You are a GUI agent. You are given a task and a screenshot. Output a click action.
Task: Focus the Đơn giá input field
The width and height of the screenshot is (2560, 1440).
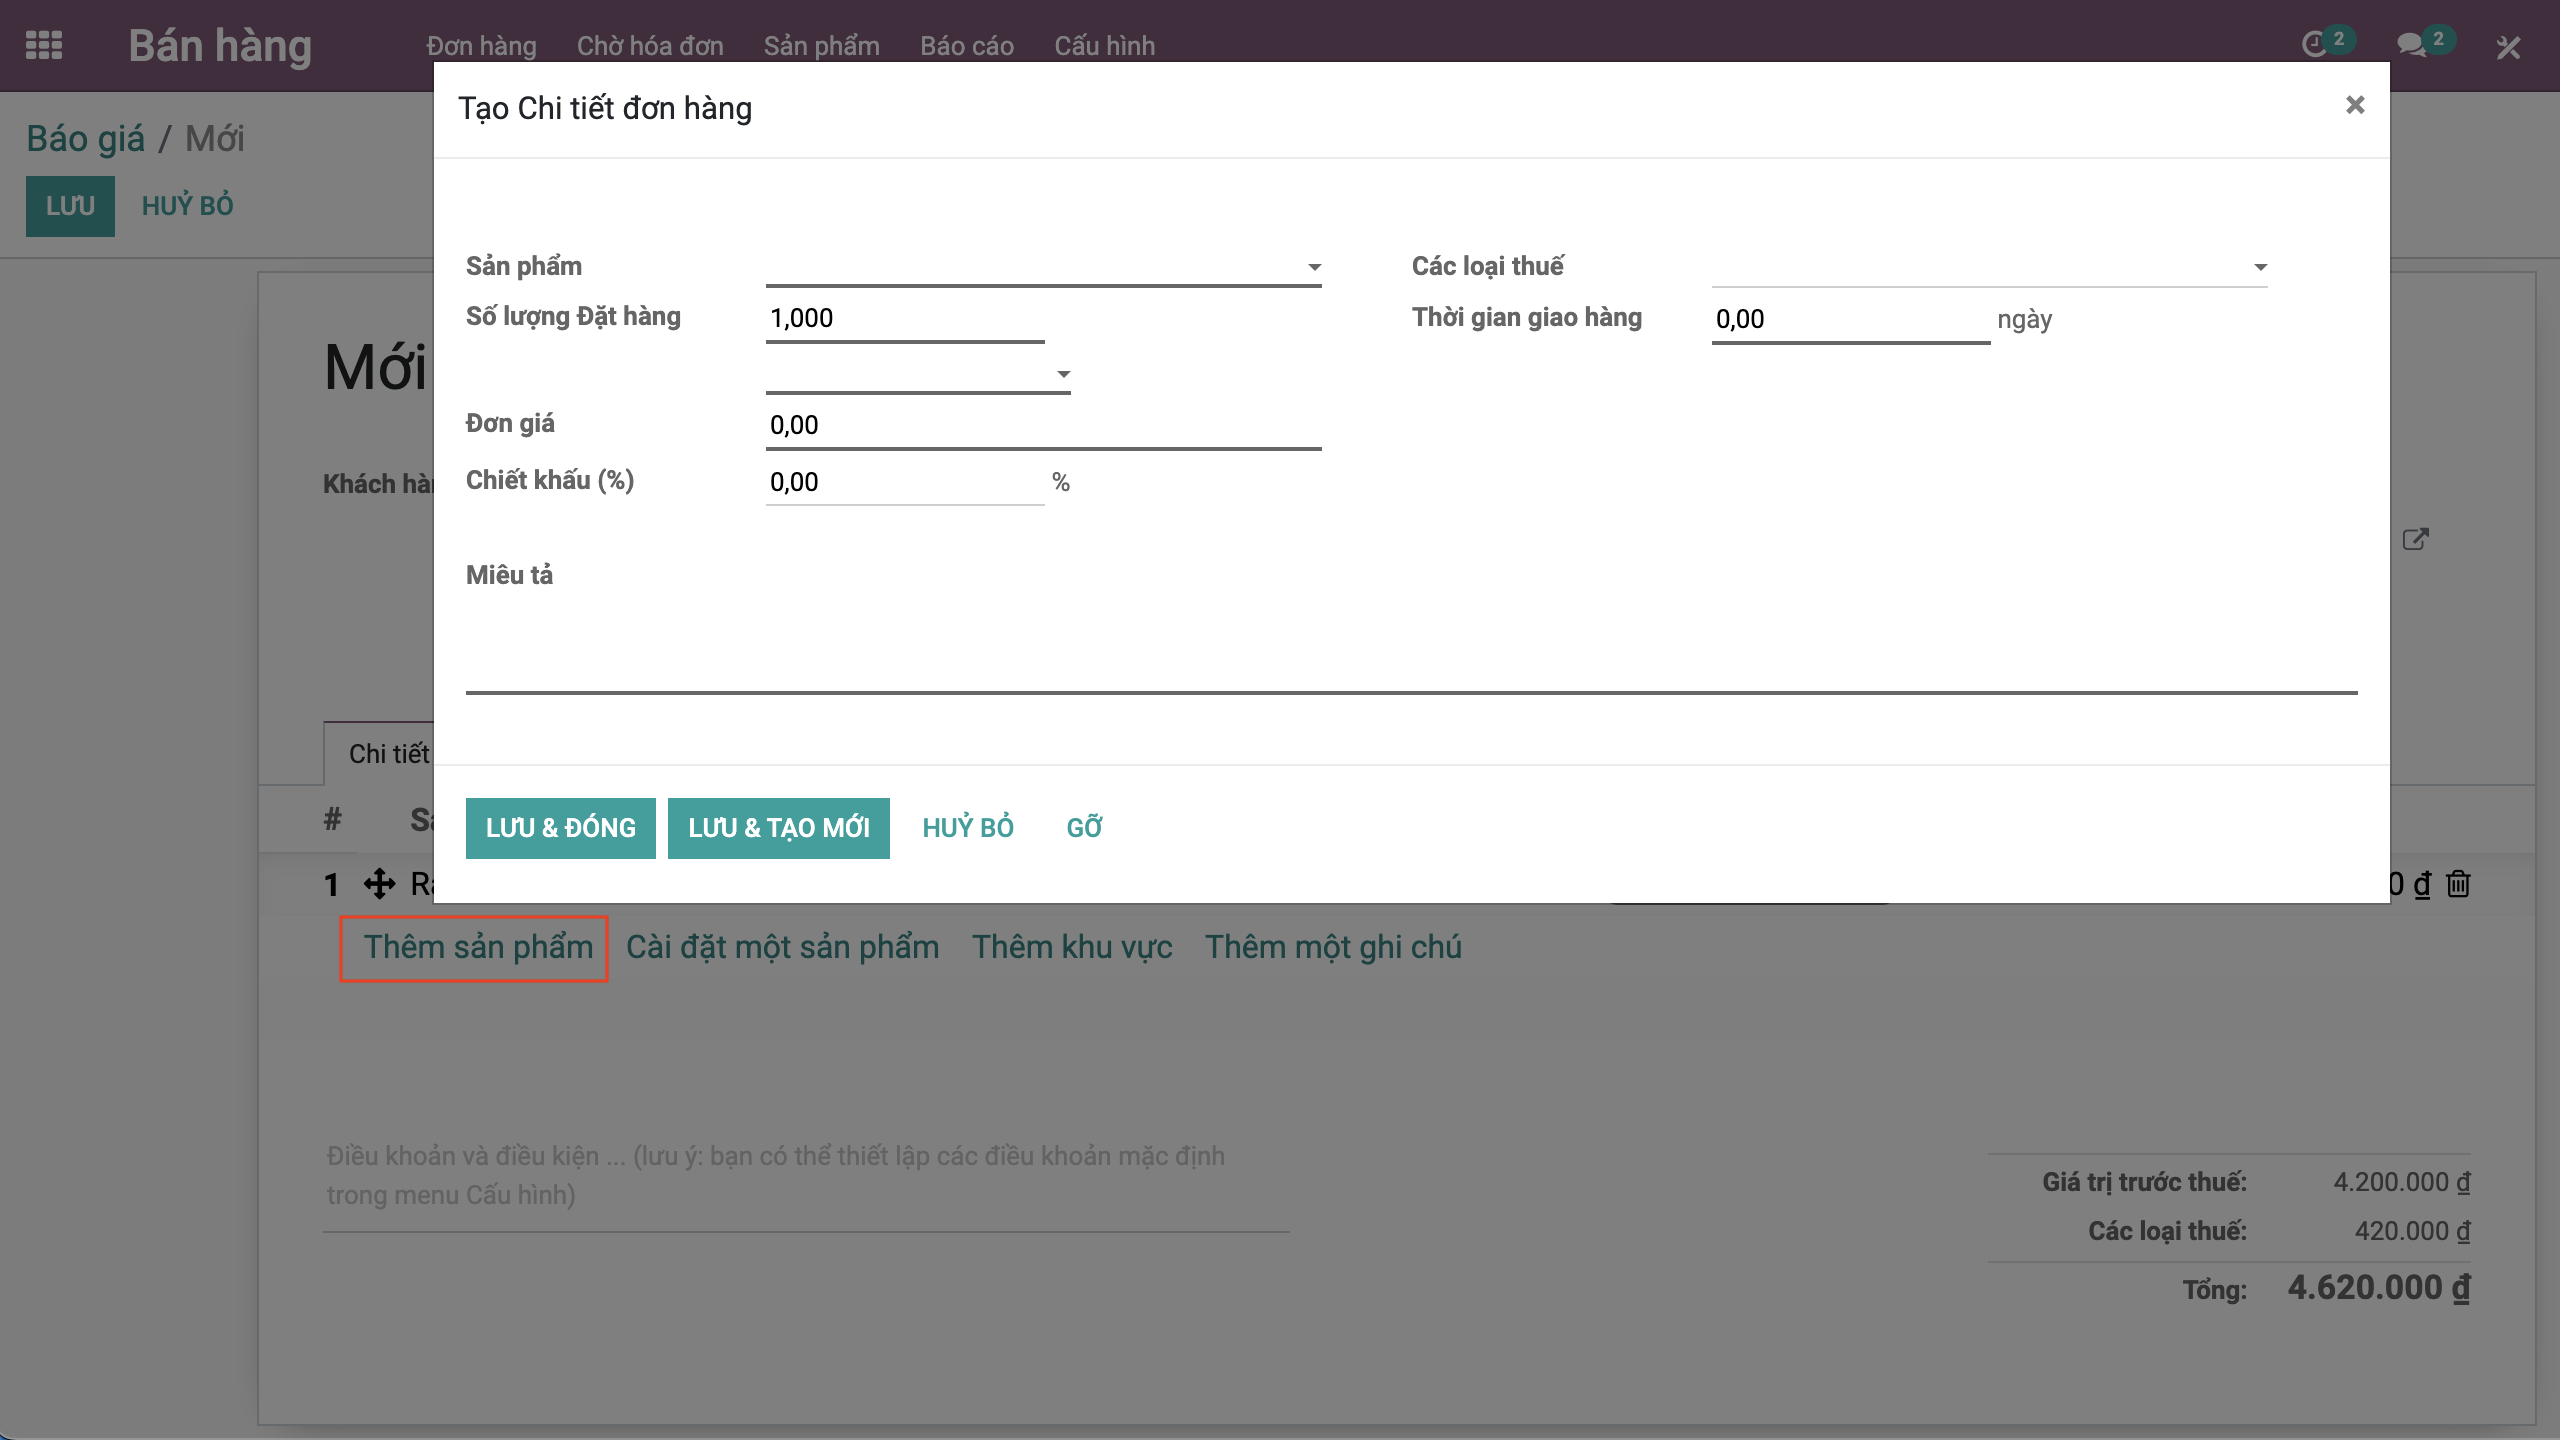click(1042, 426)
